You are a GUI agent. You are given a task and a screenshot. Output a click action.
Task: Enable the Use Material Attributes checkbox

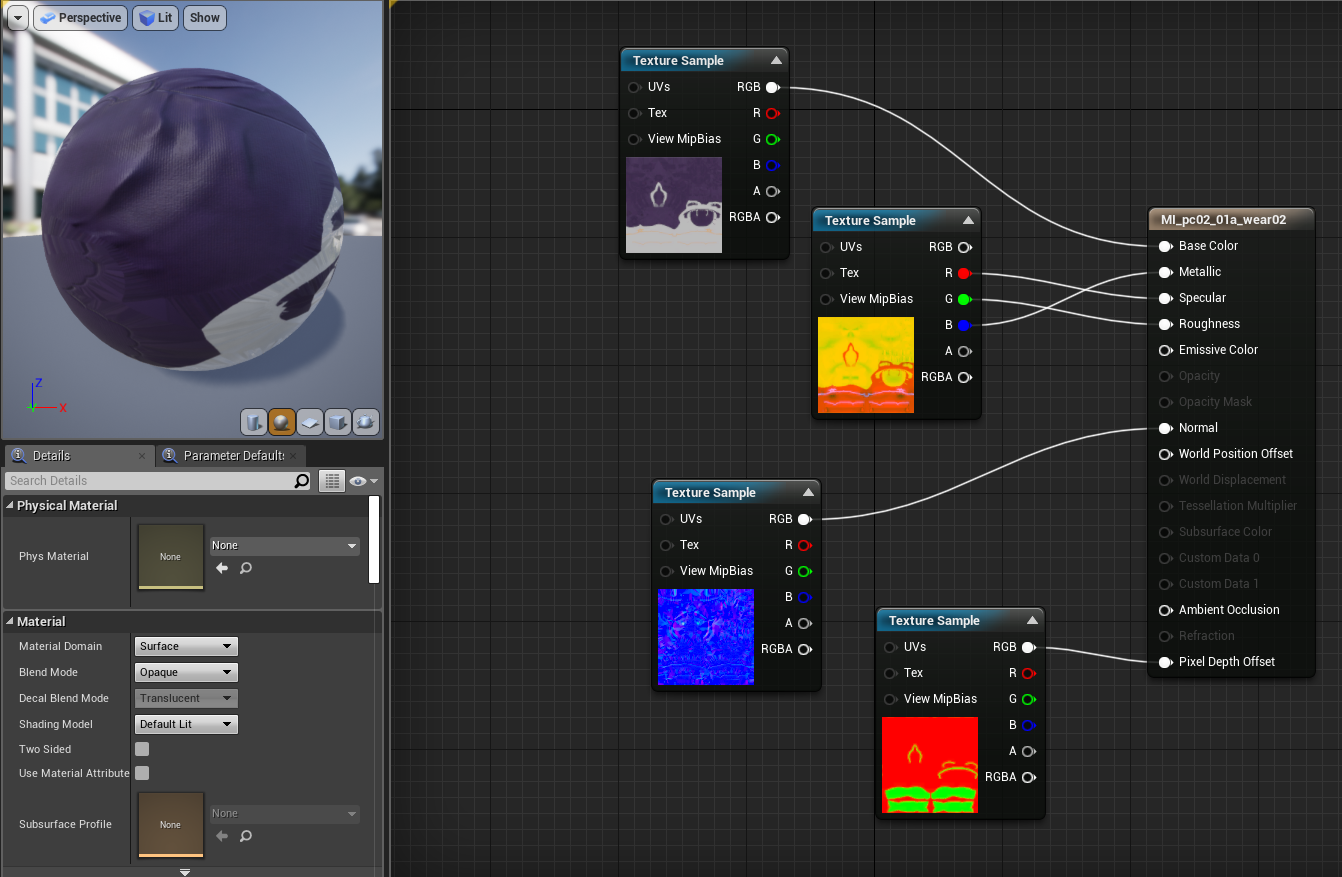click(142, 773)
